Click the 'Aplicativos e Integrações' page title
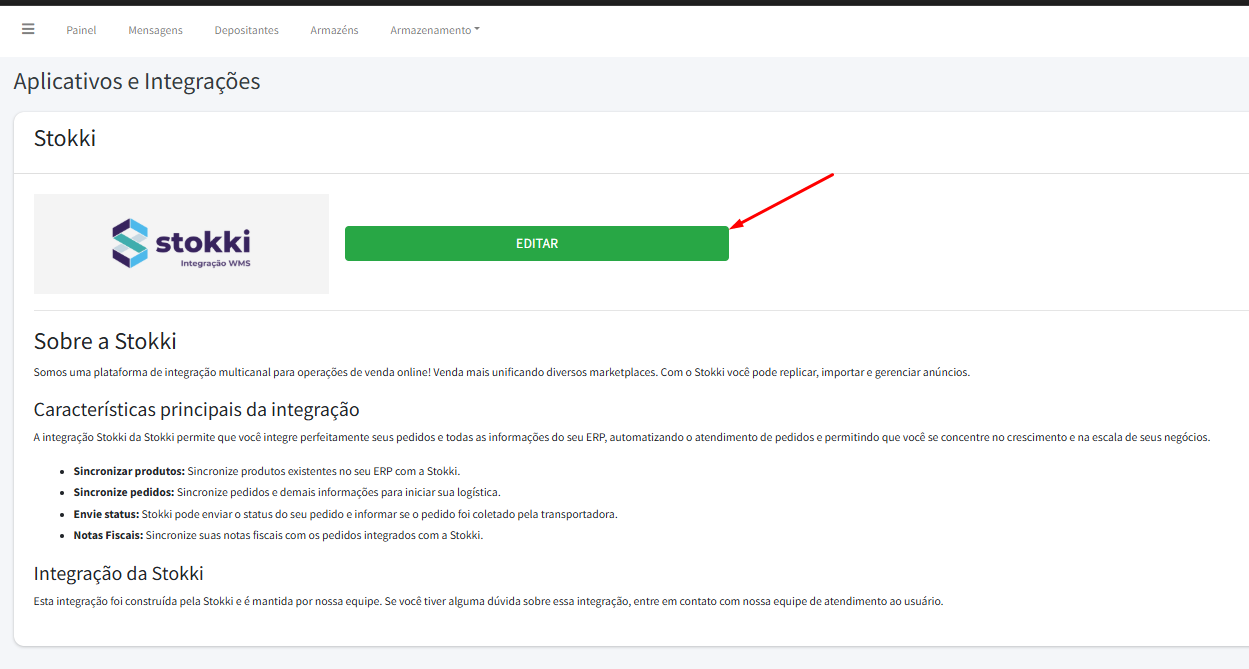Viewport: 1249px width, 669px height. (x=137, y=82)
